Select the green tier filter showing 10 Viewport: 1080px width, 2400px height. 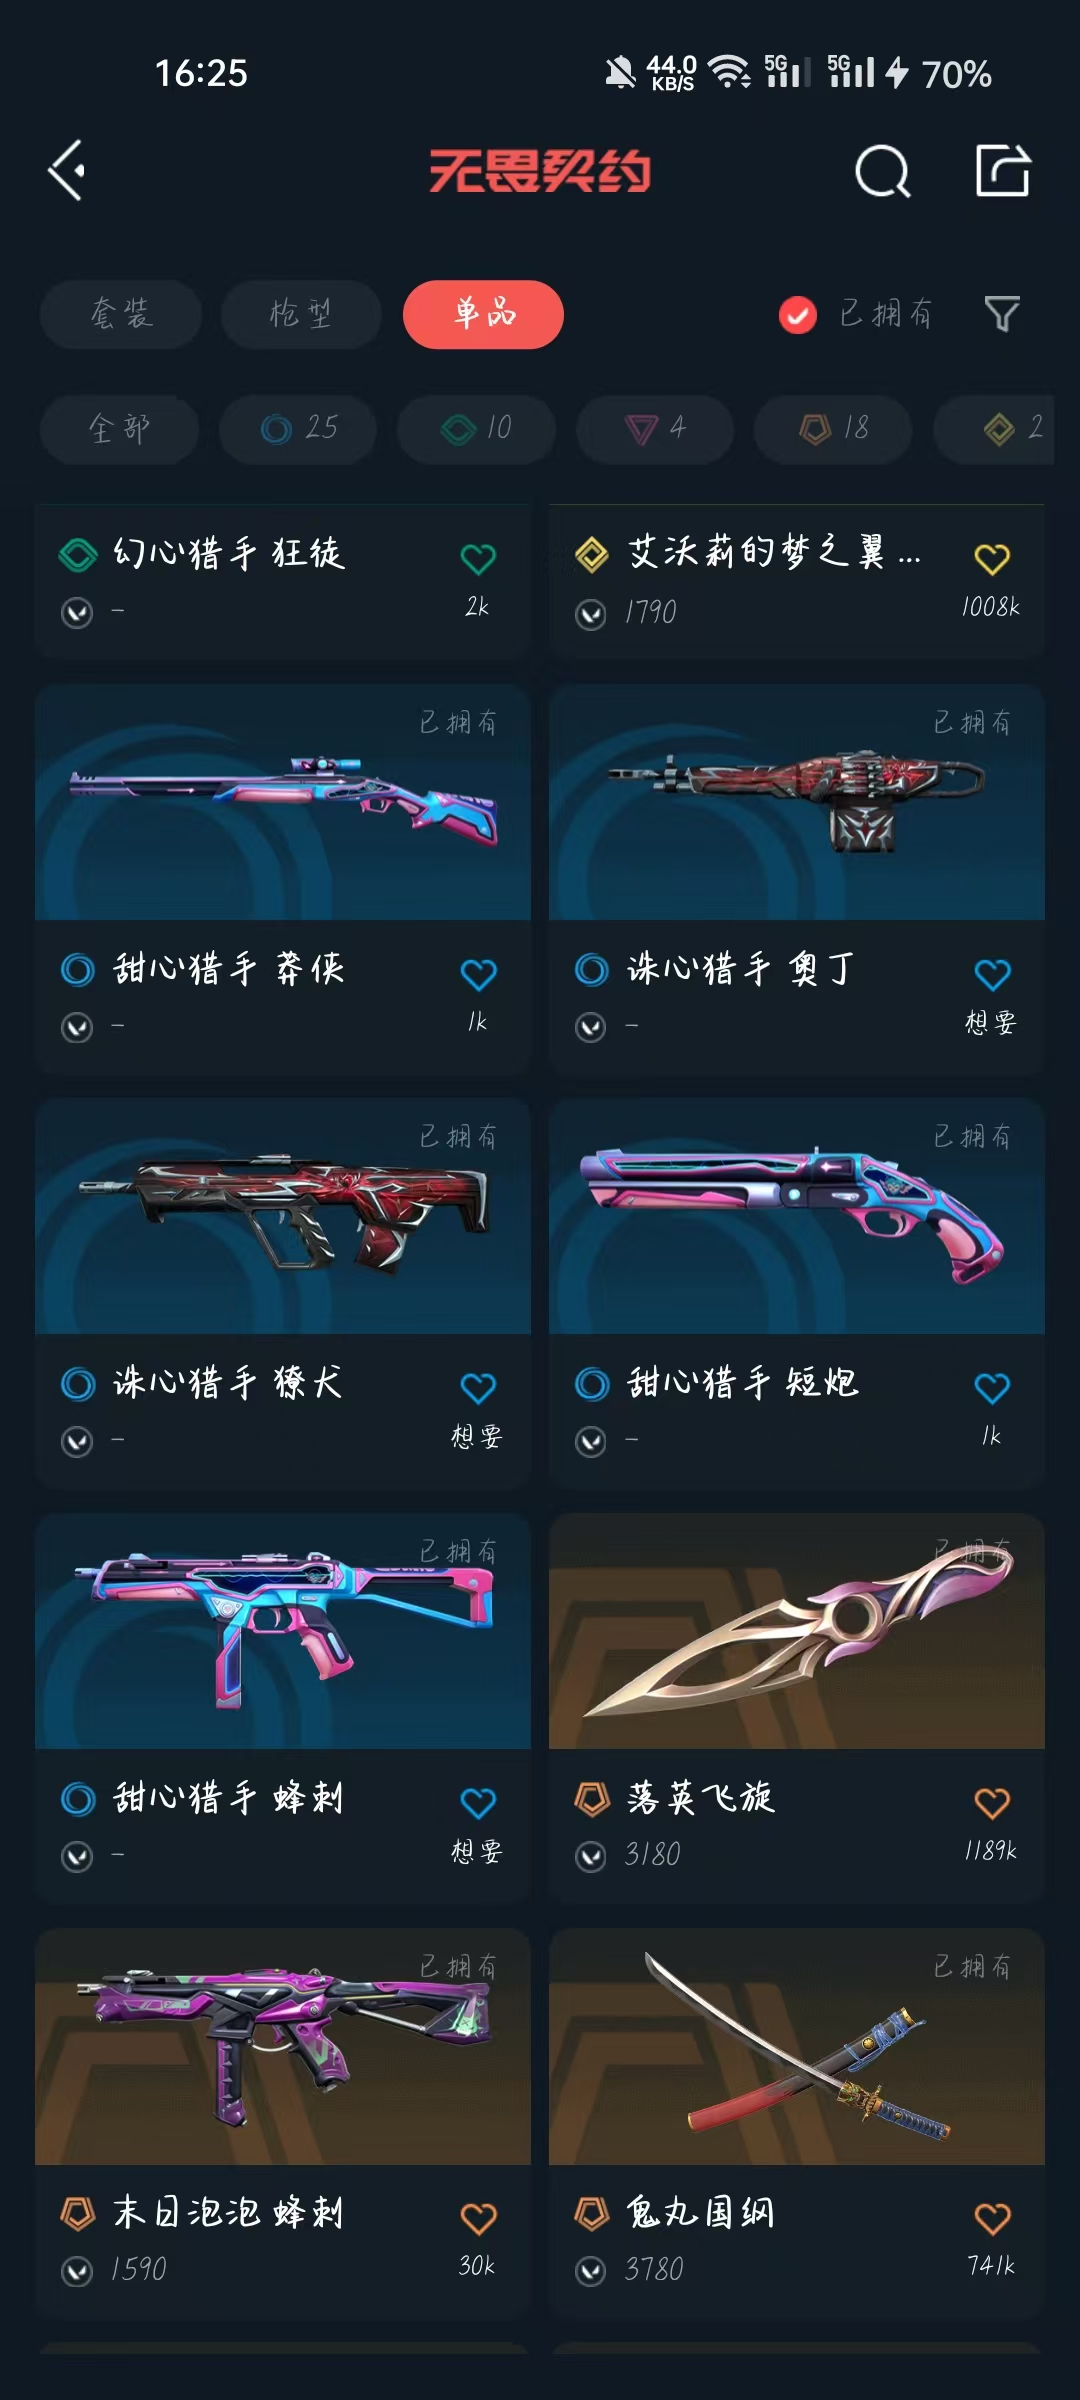point(476,429)
